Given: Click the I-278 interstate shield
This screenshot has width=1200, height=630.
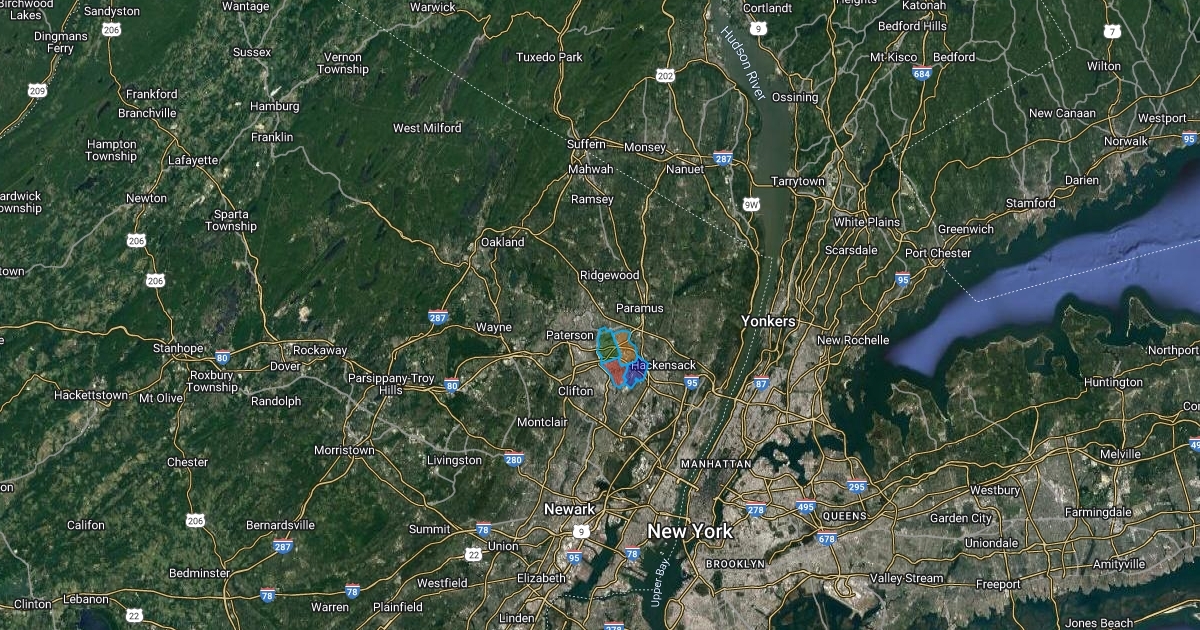Looking at the screenshot, I should click(x=755, y=509).
